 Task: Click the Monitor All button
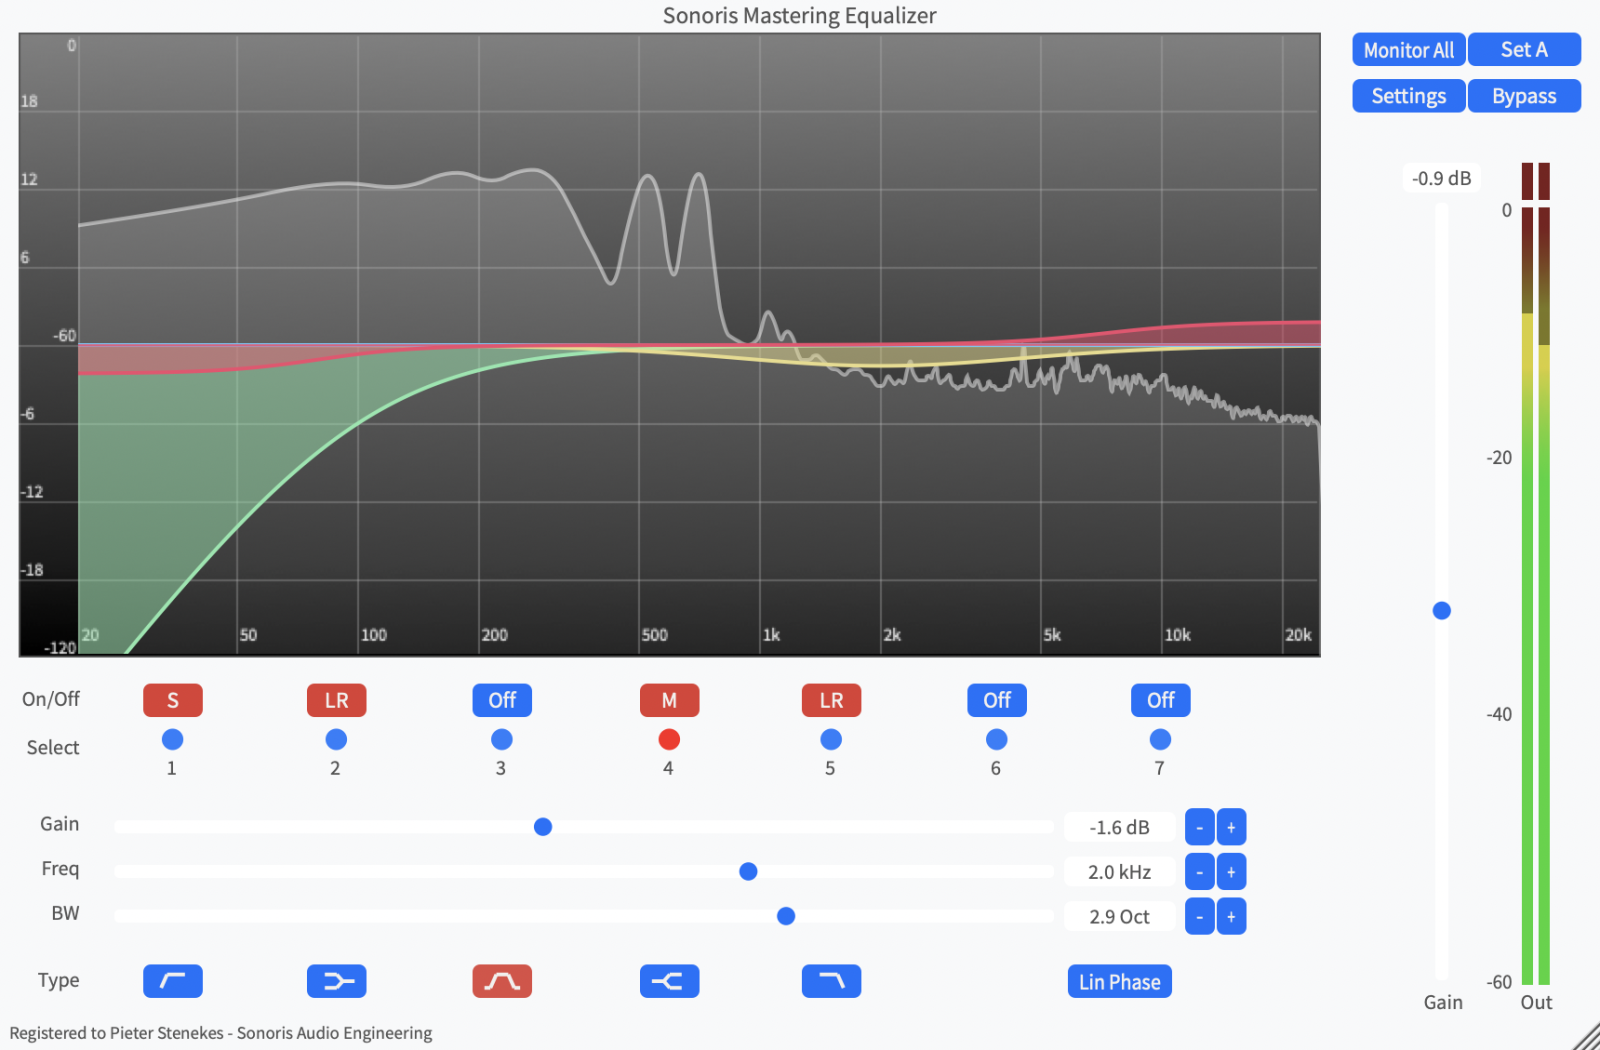click(x=1408, y=49)
